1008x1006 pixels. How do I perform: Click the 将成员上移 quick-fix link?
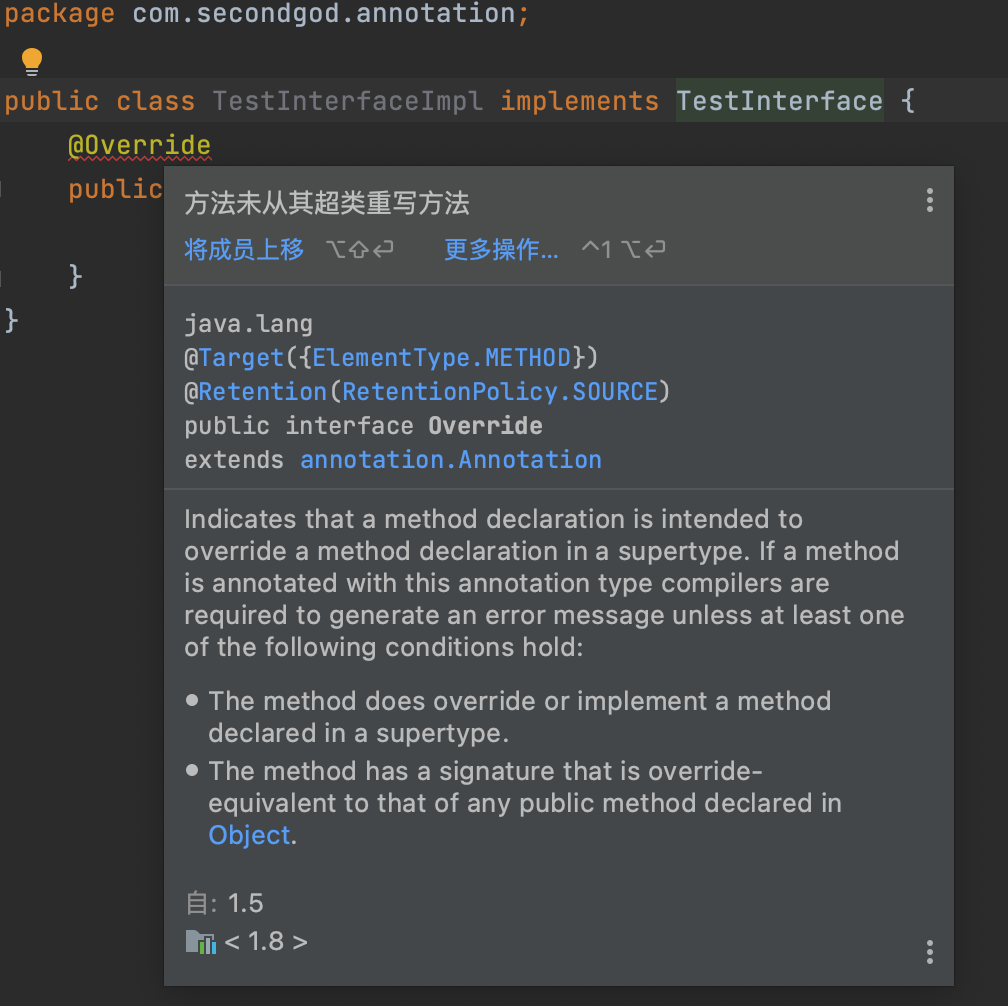point(244,249)
